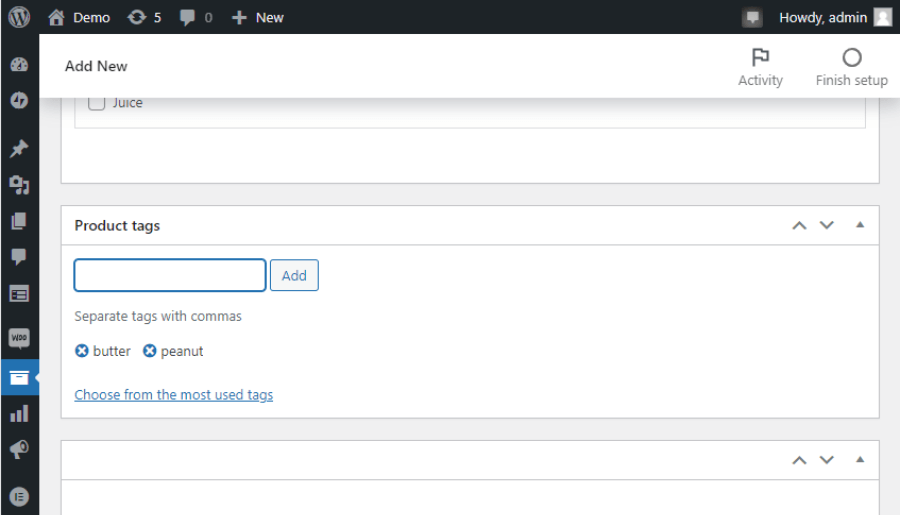Open the Analytics bar chart icon
This screenshot has width=900, height=515.
pos(19,413)
